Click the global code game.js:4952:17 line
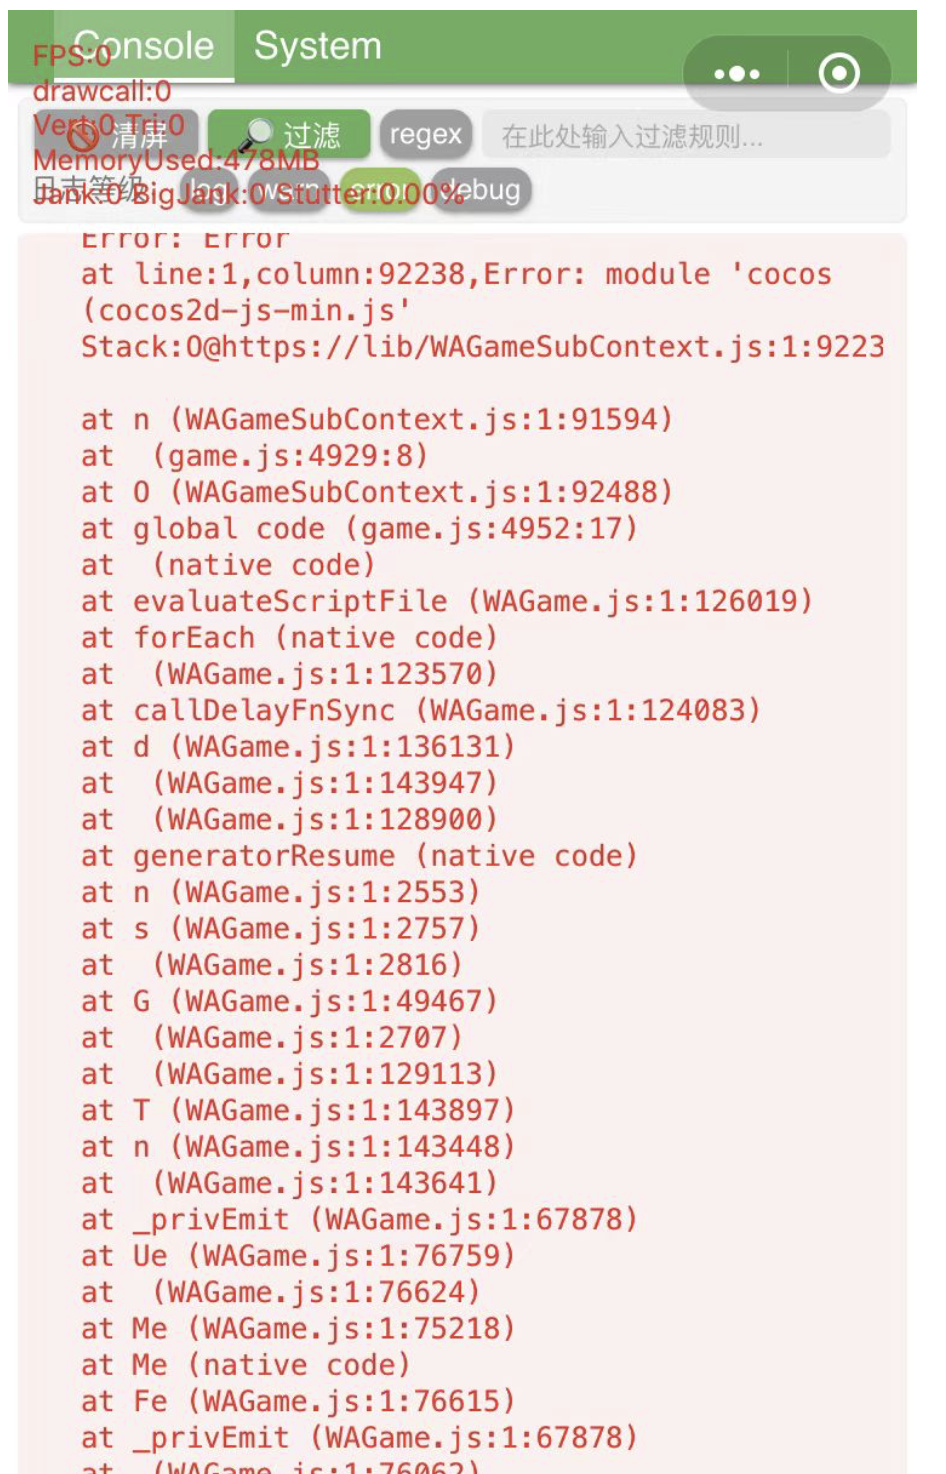Screen dimensions: 946x1474 (x=358, y=528)
